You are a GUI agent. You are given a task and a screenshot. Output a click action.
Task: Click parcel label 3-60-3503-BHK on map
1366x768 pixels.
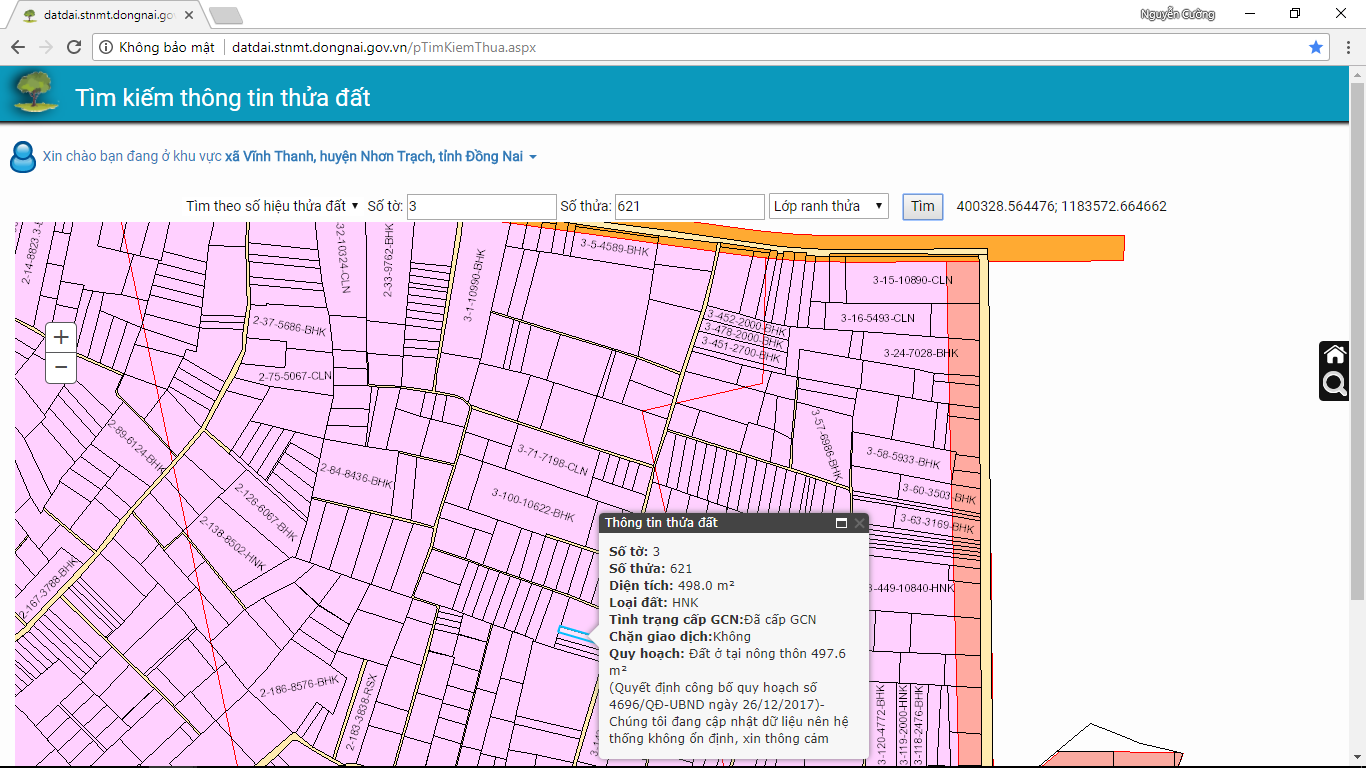click(938, 492)
